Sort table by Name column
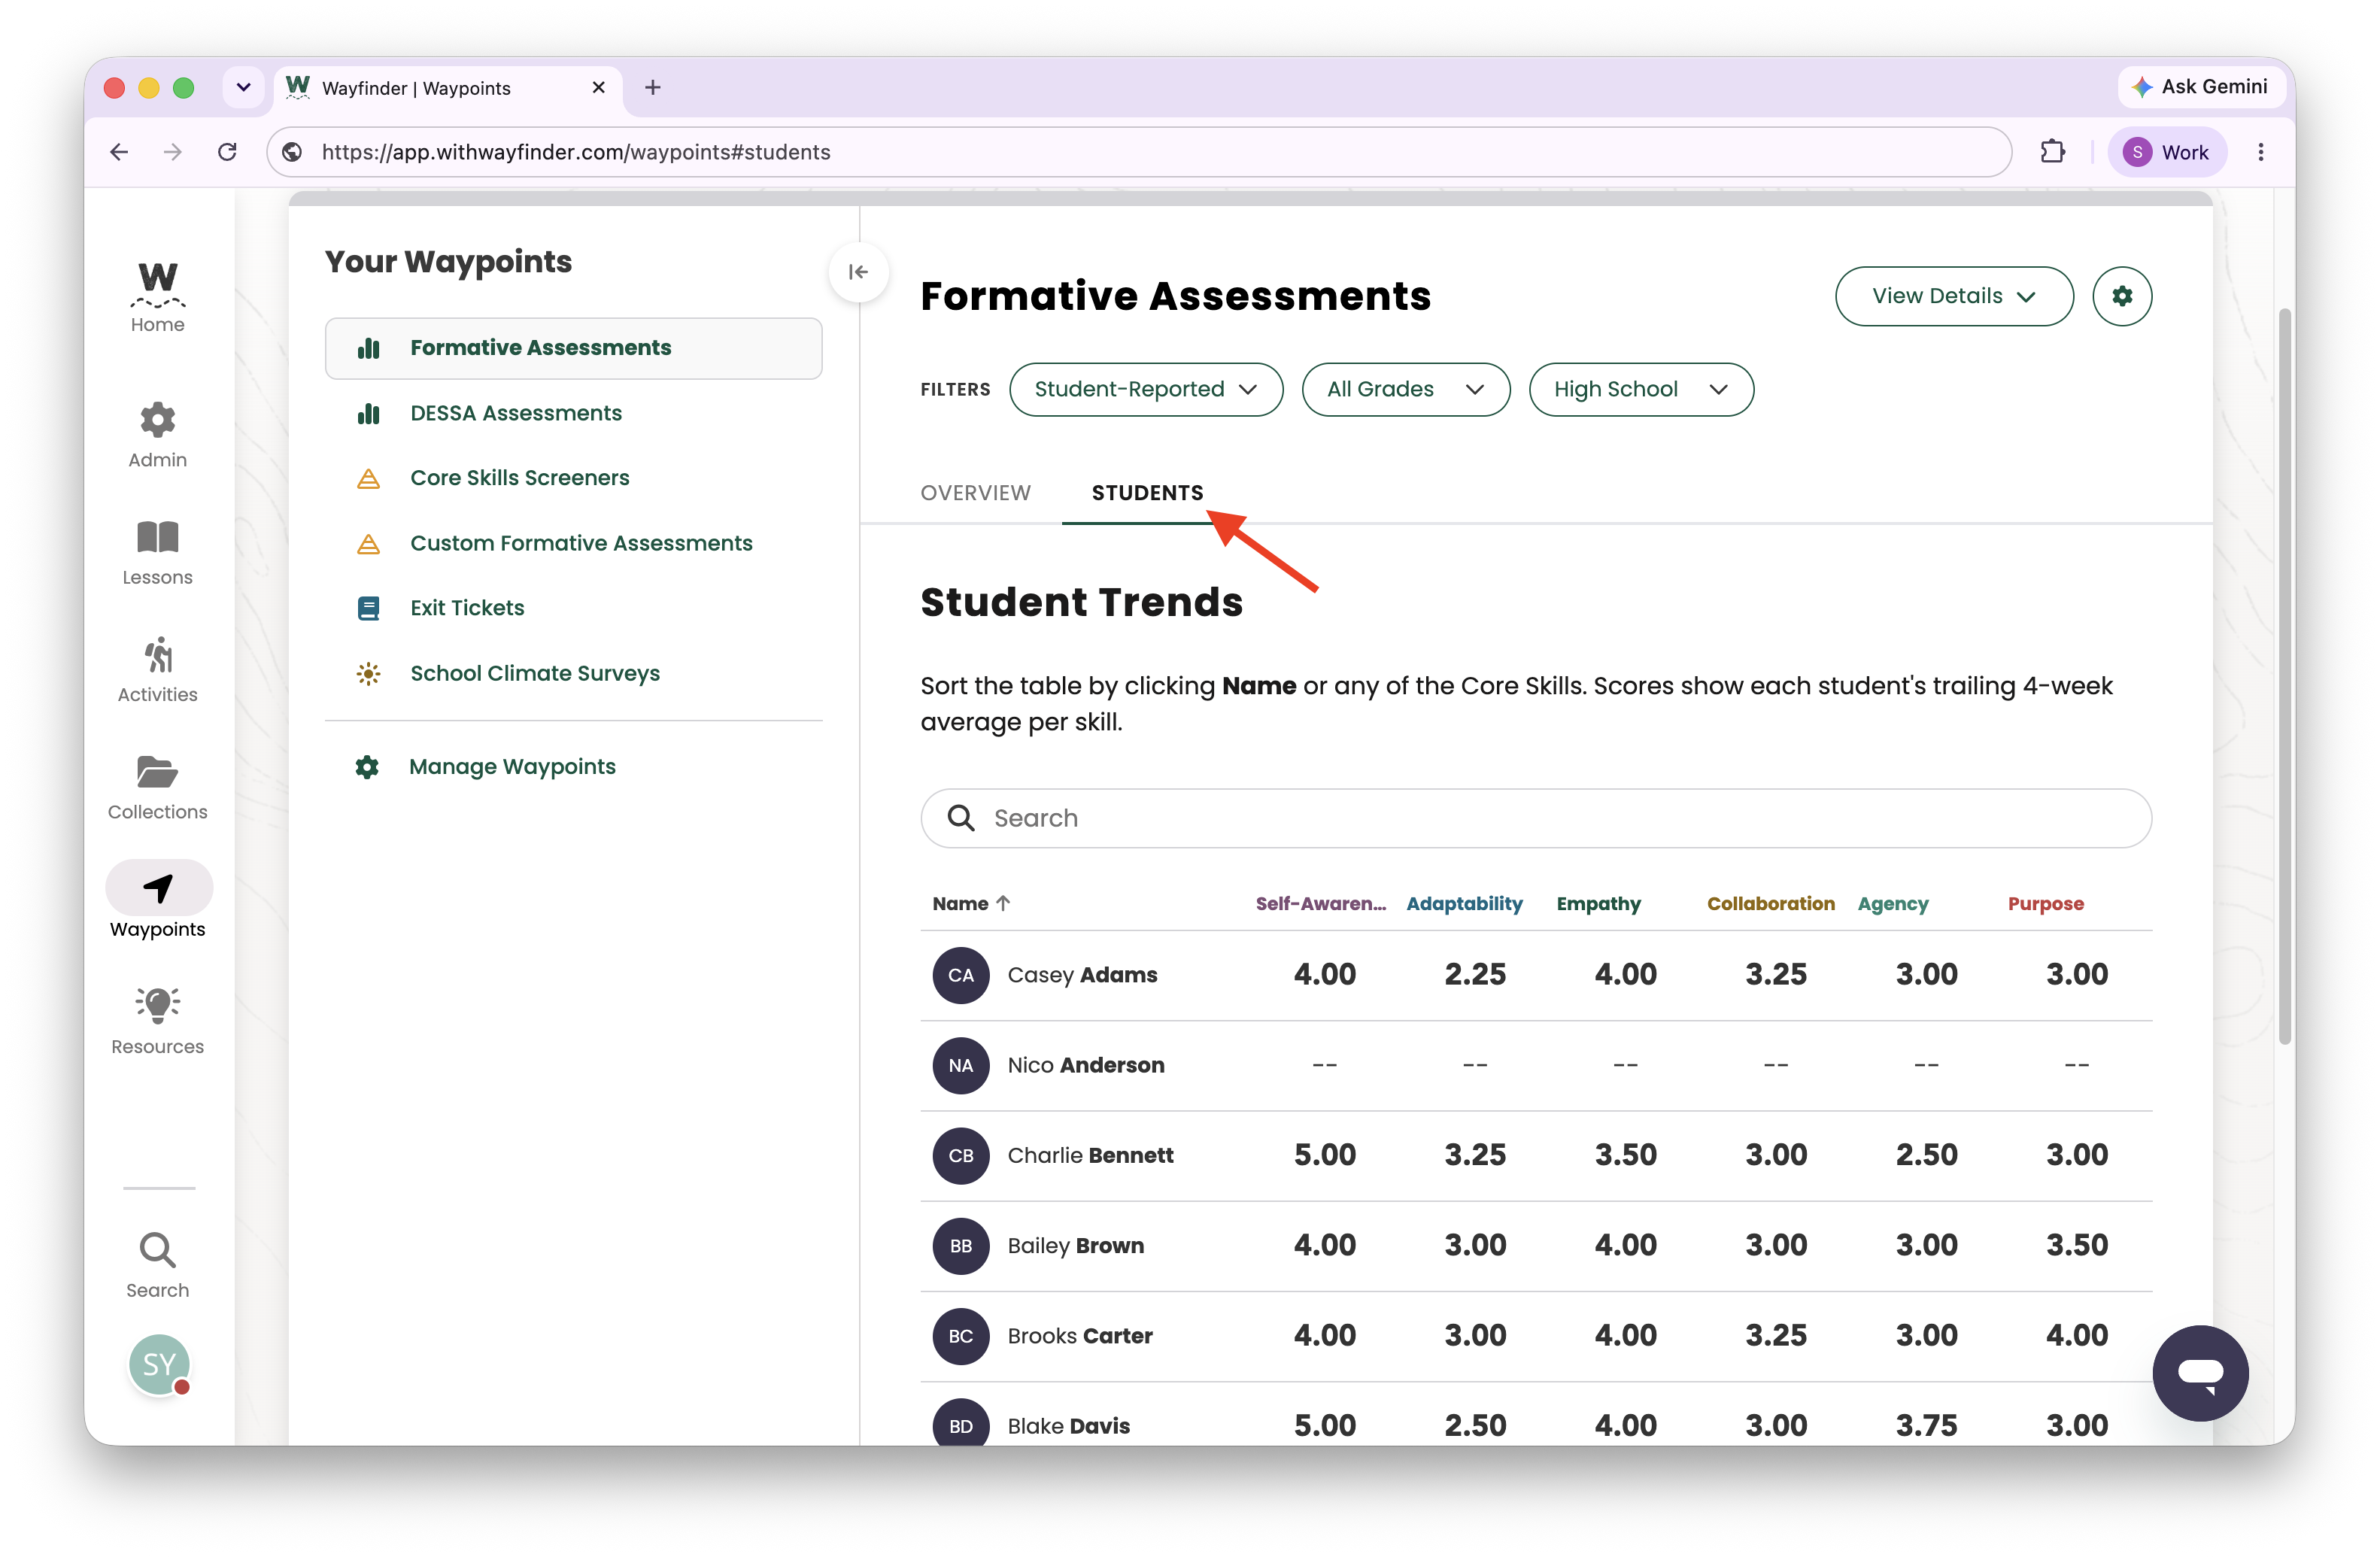The height and width of the screenshot is (1557, 2380). tap(971, 904)
